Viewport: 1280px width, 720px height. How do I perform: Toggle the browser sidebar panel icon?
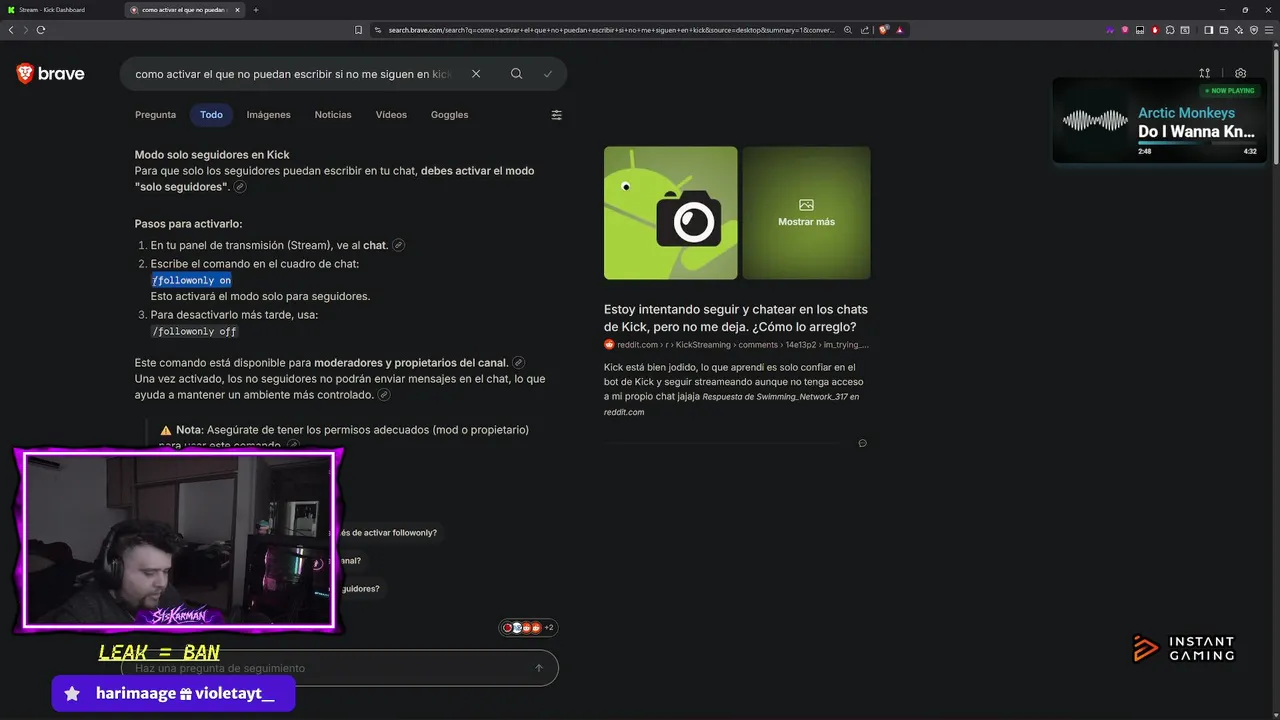click(x=1208, y=30)
